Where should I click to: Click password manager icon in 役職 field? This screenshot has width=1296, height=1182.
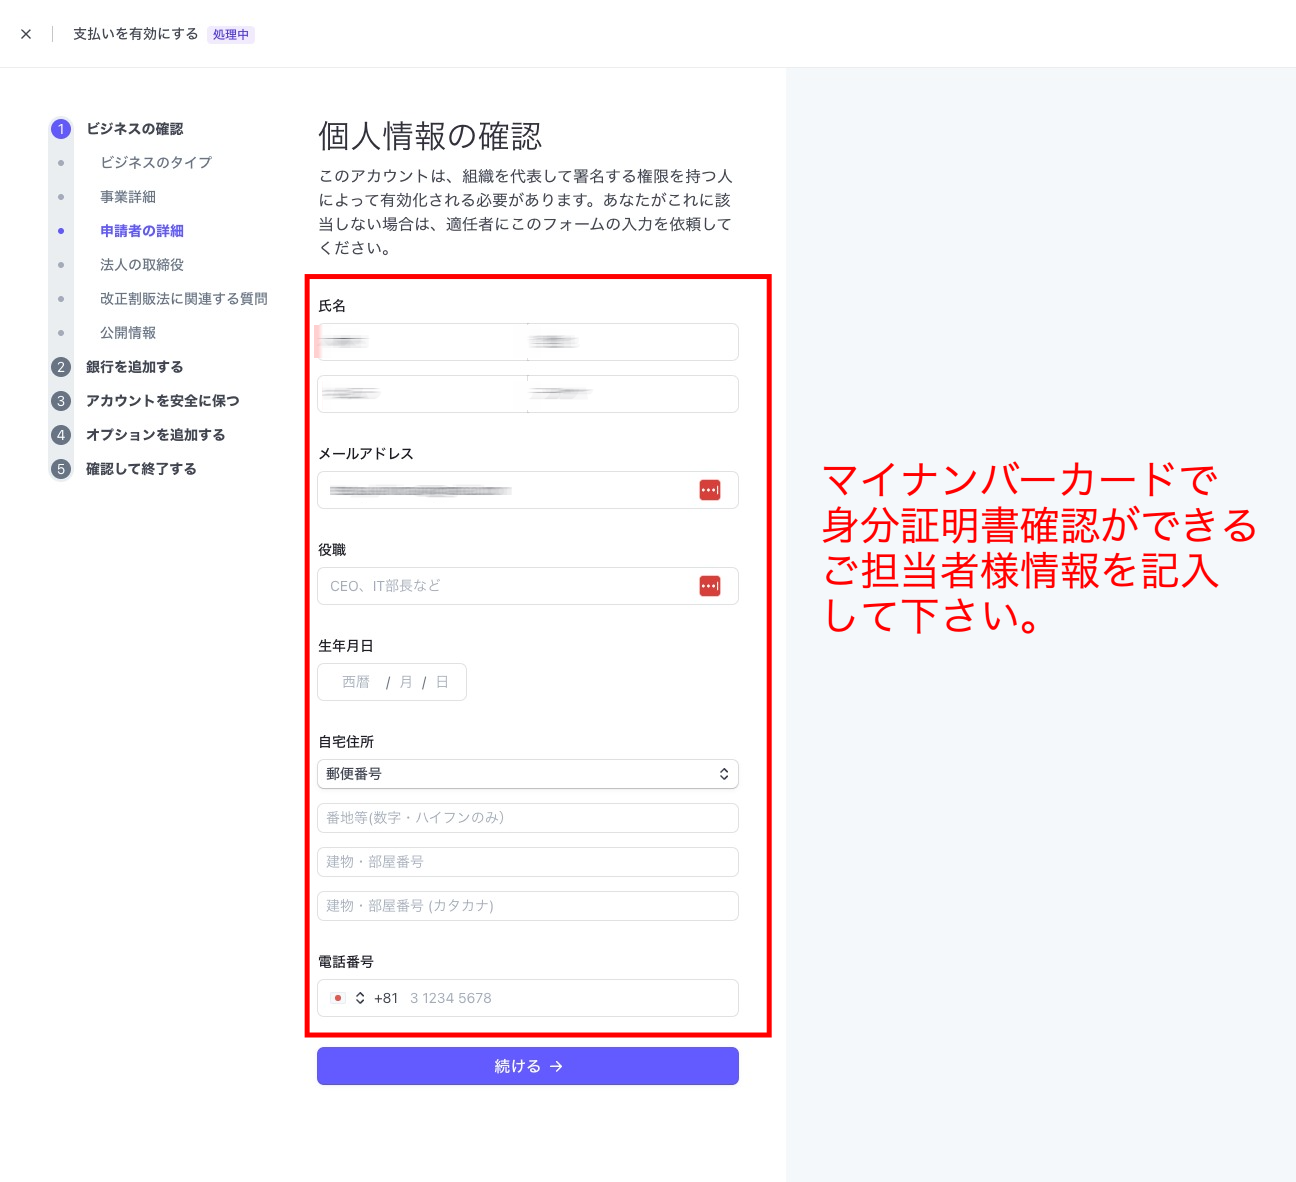coord(709,586)
